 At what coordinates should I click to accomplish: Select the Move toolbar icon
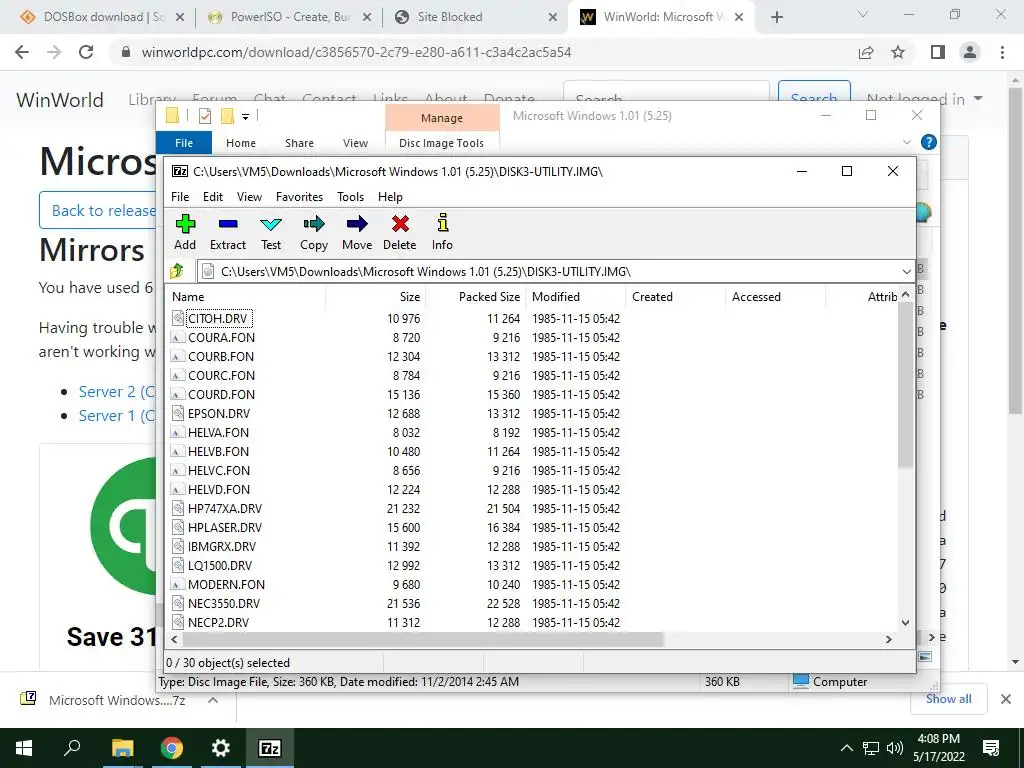(357, 232)
